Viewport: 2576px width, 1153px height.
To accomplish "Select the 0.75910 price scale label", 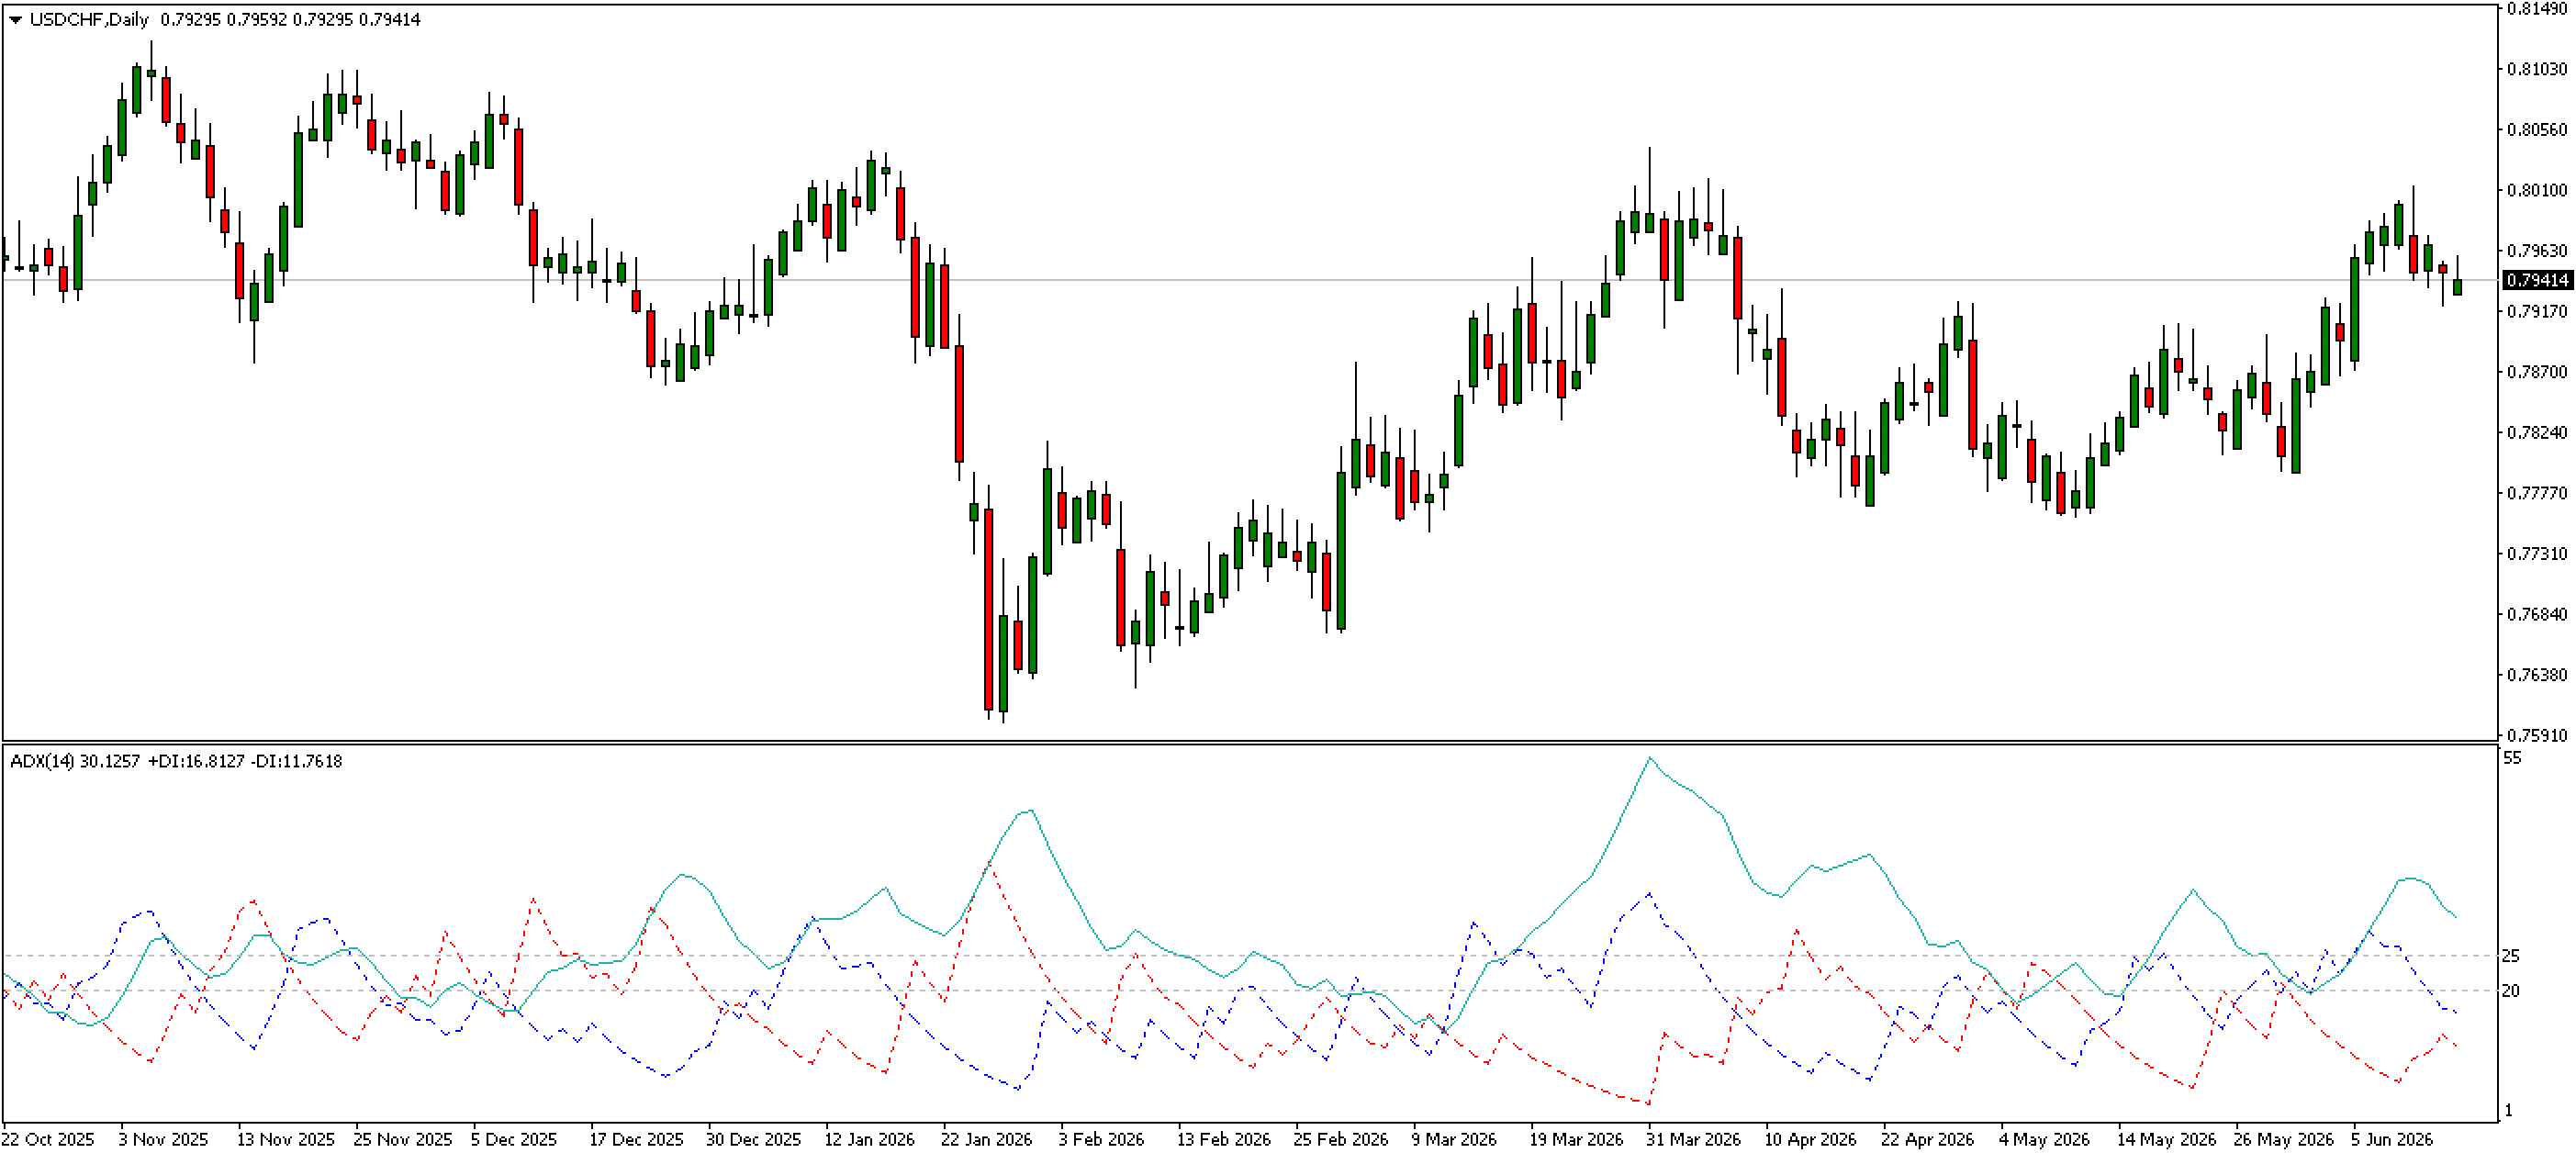I will pyautogui.click(x=2538, y=735).
